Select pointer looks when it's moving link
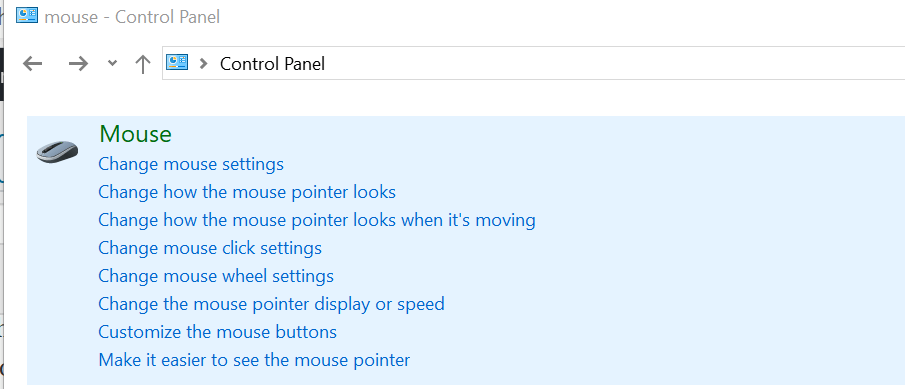This screenshot has height=389, width=905. coord(317,220)
